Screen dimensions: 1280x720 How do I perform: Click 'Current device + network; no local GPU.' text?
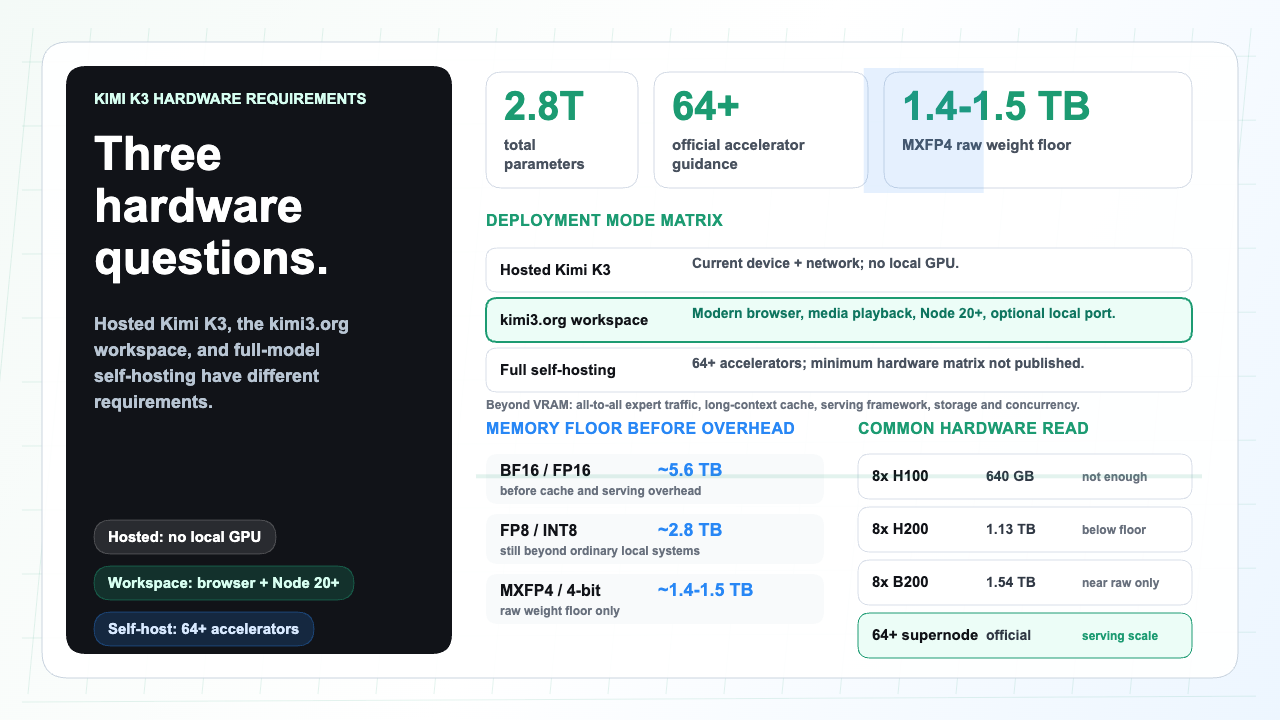click(x=826, y=263)
